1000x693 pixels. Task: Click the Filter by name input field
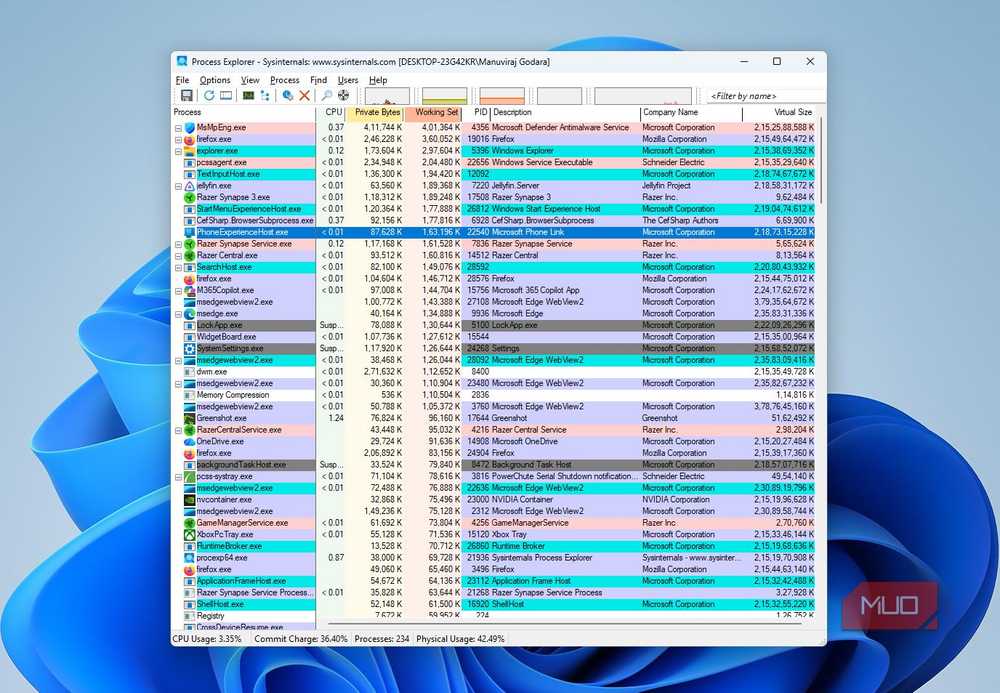pyautogui.click(x=765, y=96)
